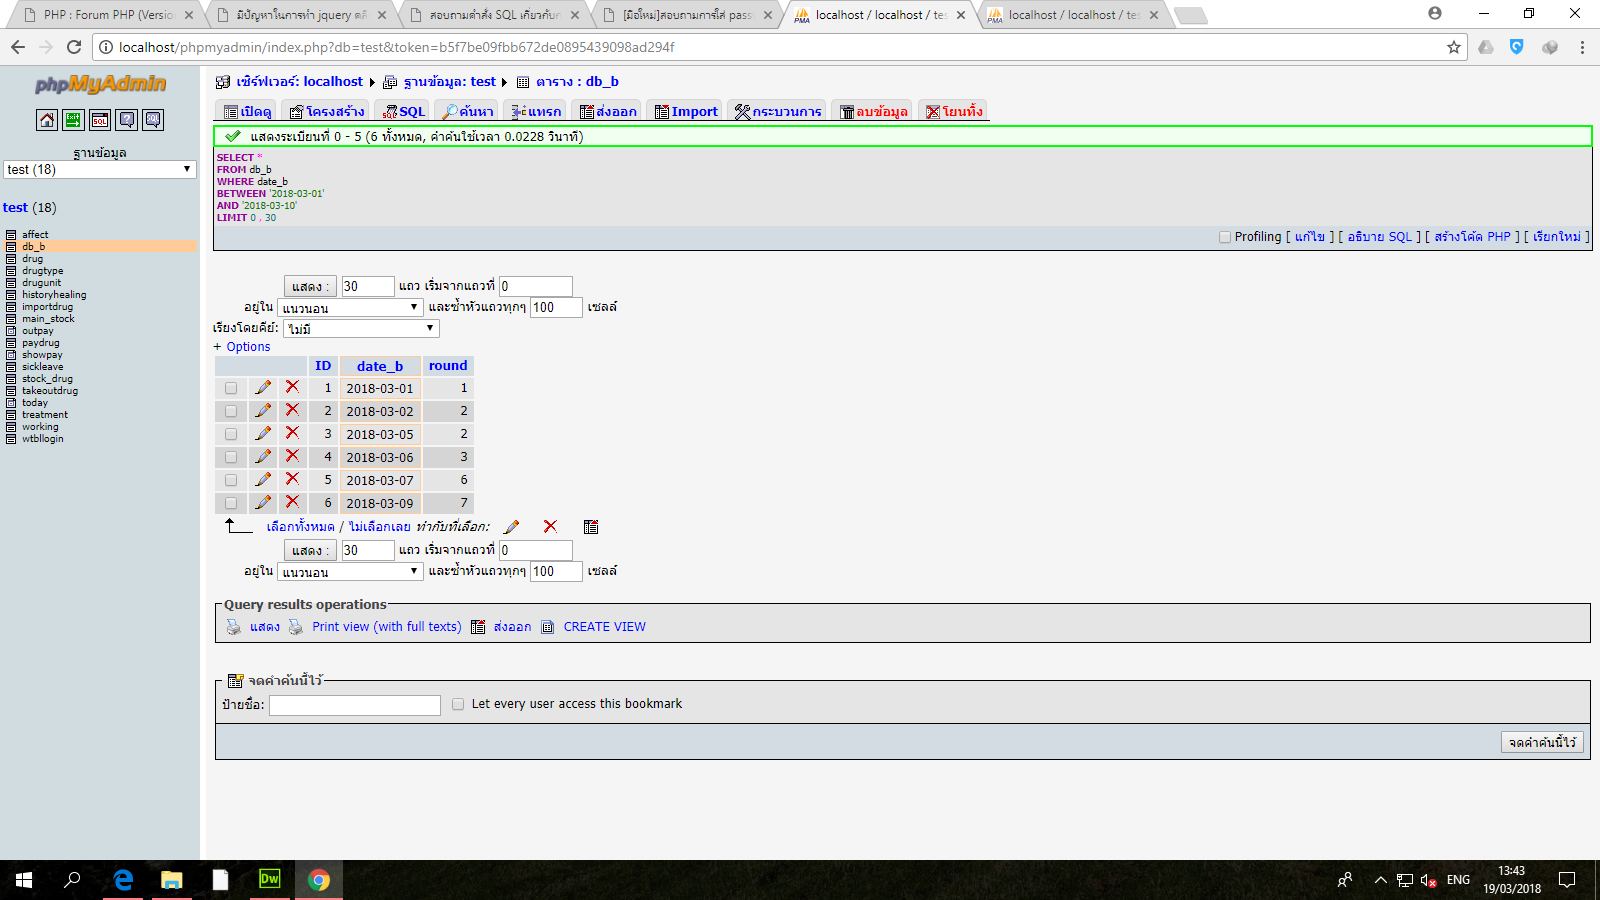Click the Create PHP Code link
Viewport: 1600px width, 900px height.
point(1472,237)
